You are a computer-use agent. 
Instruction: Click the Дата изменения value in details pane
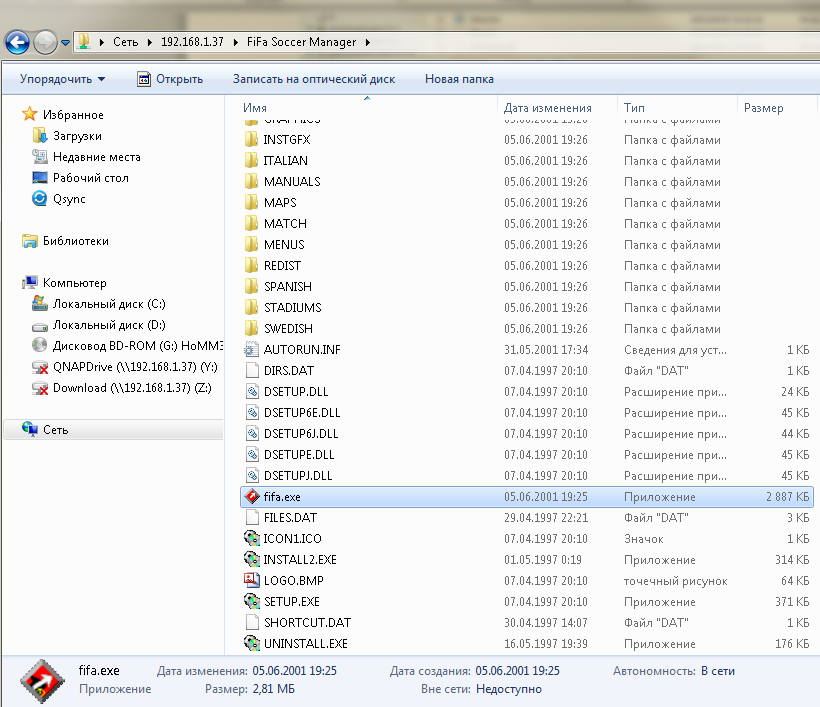[294, 671]
